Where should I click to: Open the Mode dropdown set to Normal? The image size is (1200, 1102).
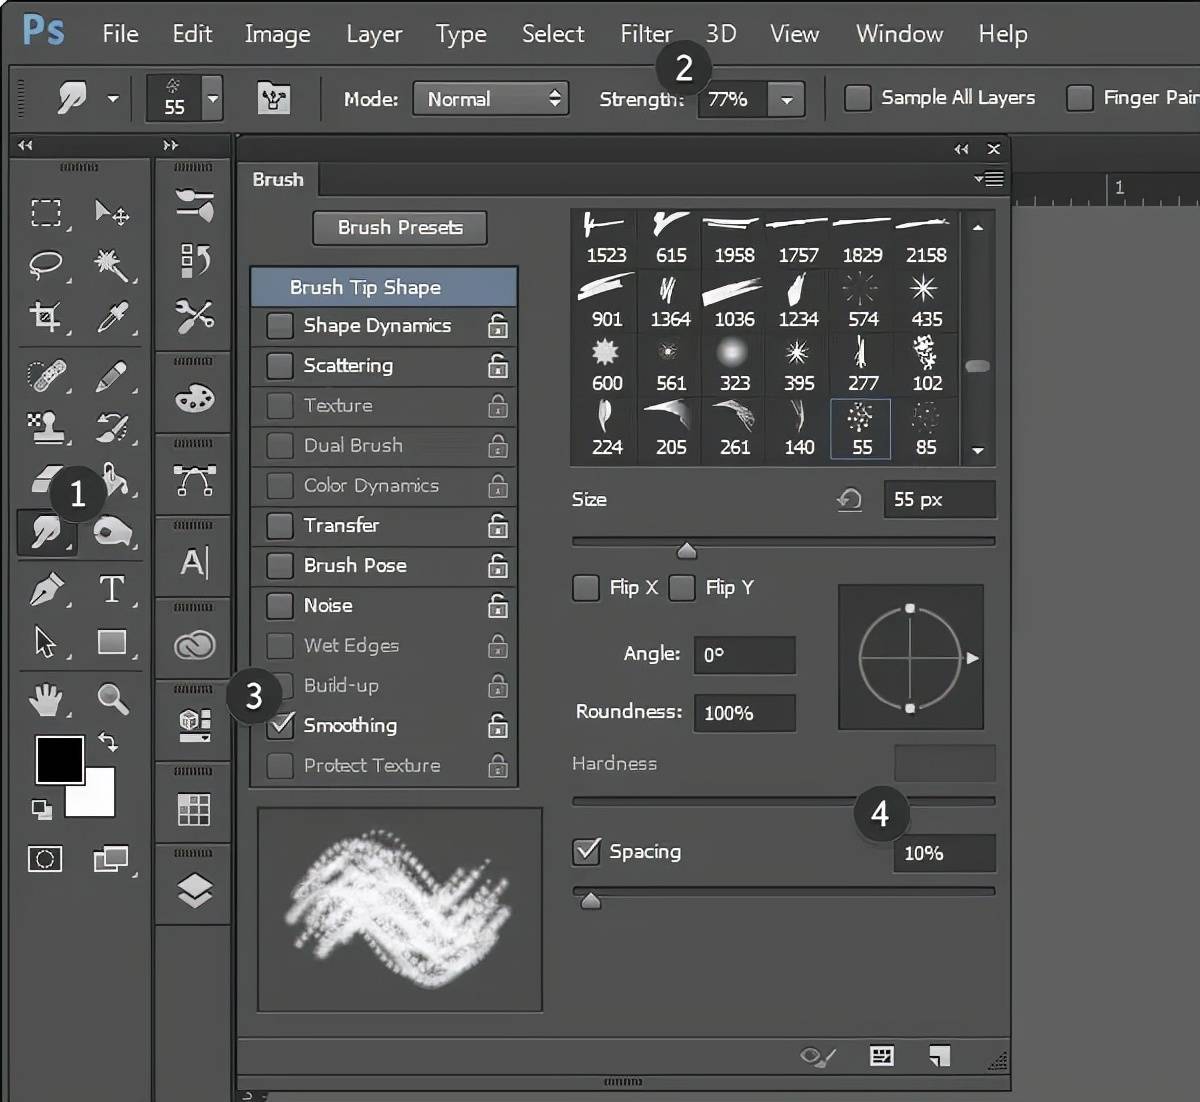pos(490,99)
